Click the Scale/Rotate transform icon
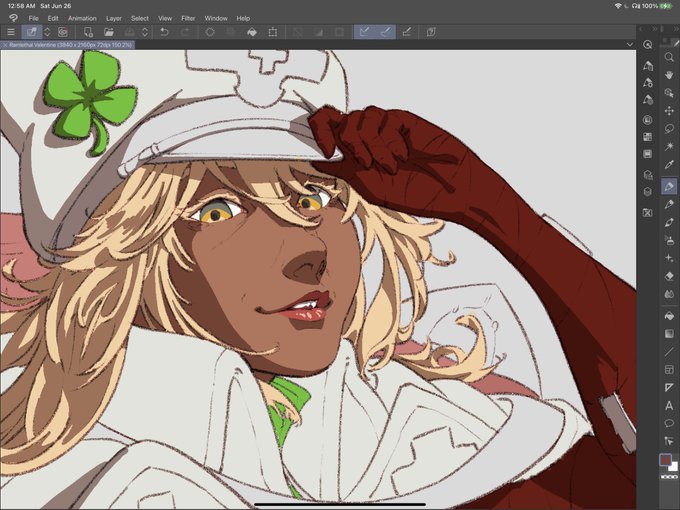This screenshot has width=680, height=510. tap(273, 32)
